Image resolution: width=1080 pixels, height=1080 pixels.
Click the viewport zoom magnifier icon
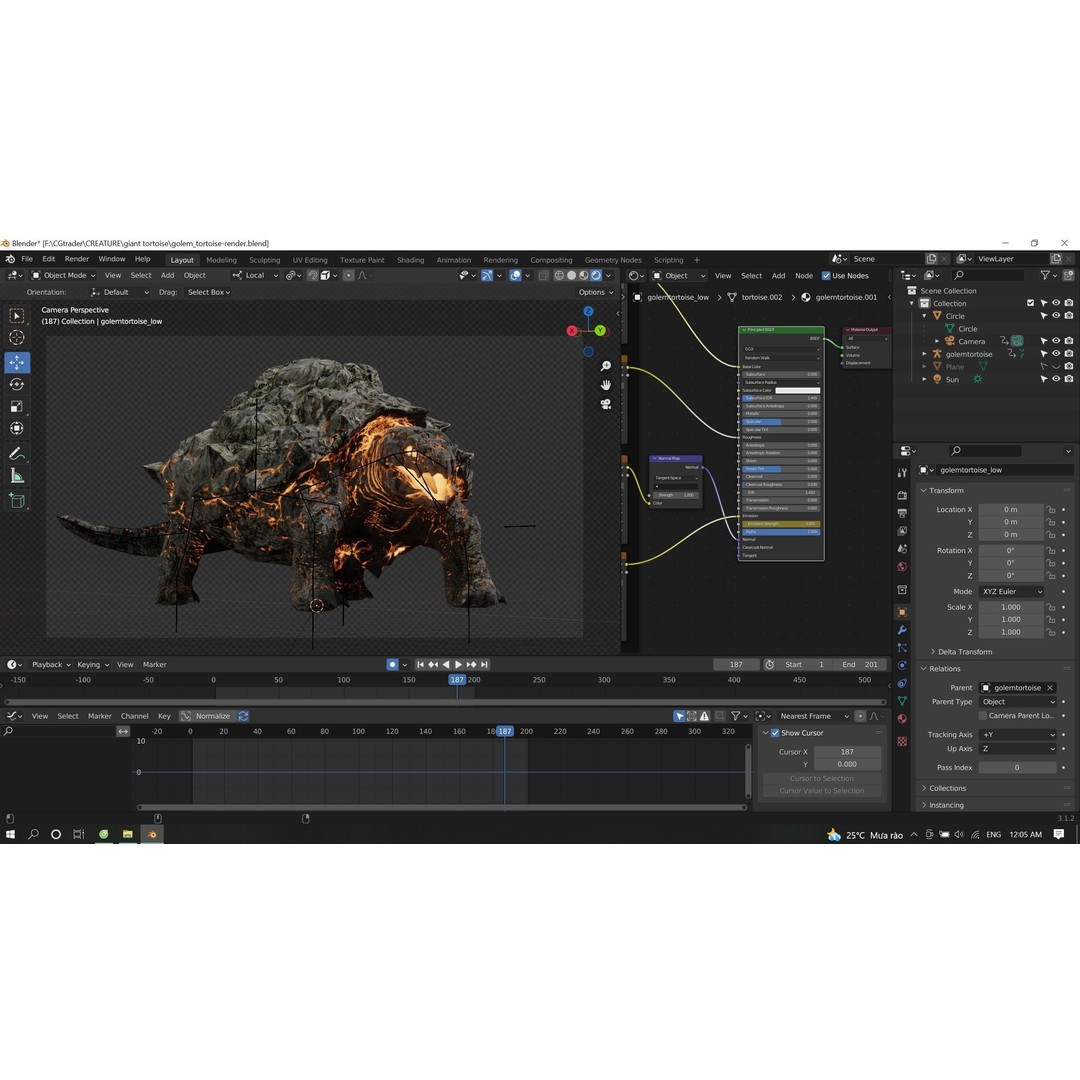pyautogui.click(x=605, y=366)
